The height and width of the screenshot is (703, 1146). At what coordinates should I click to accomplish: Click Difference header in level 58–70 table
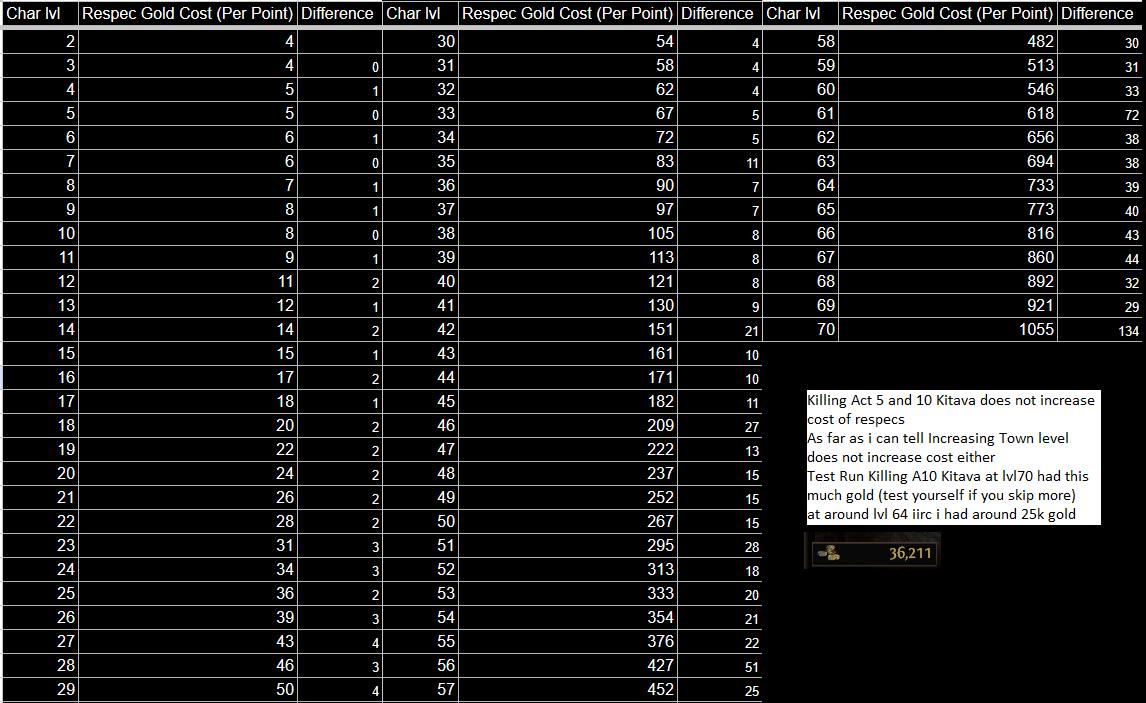[1101, 13]
